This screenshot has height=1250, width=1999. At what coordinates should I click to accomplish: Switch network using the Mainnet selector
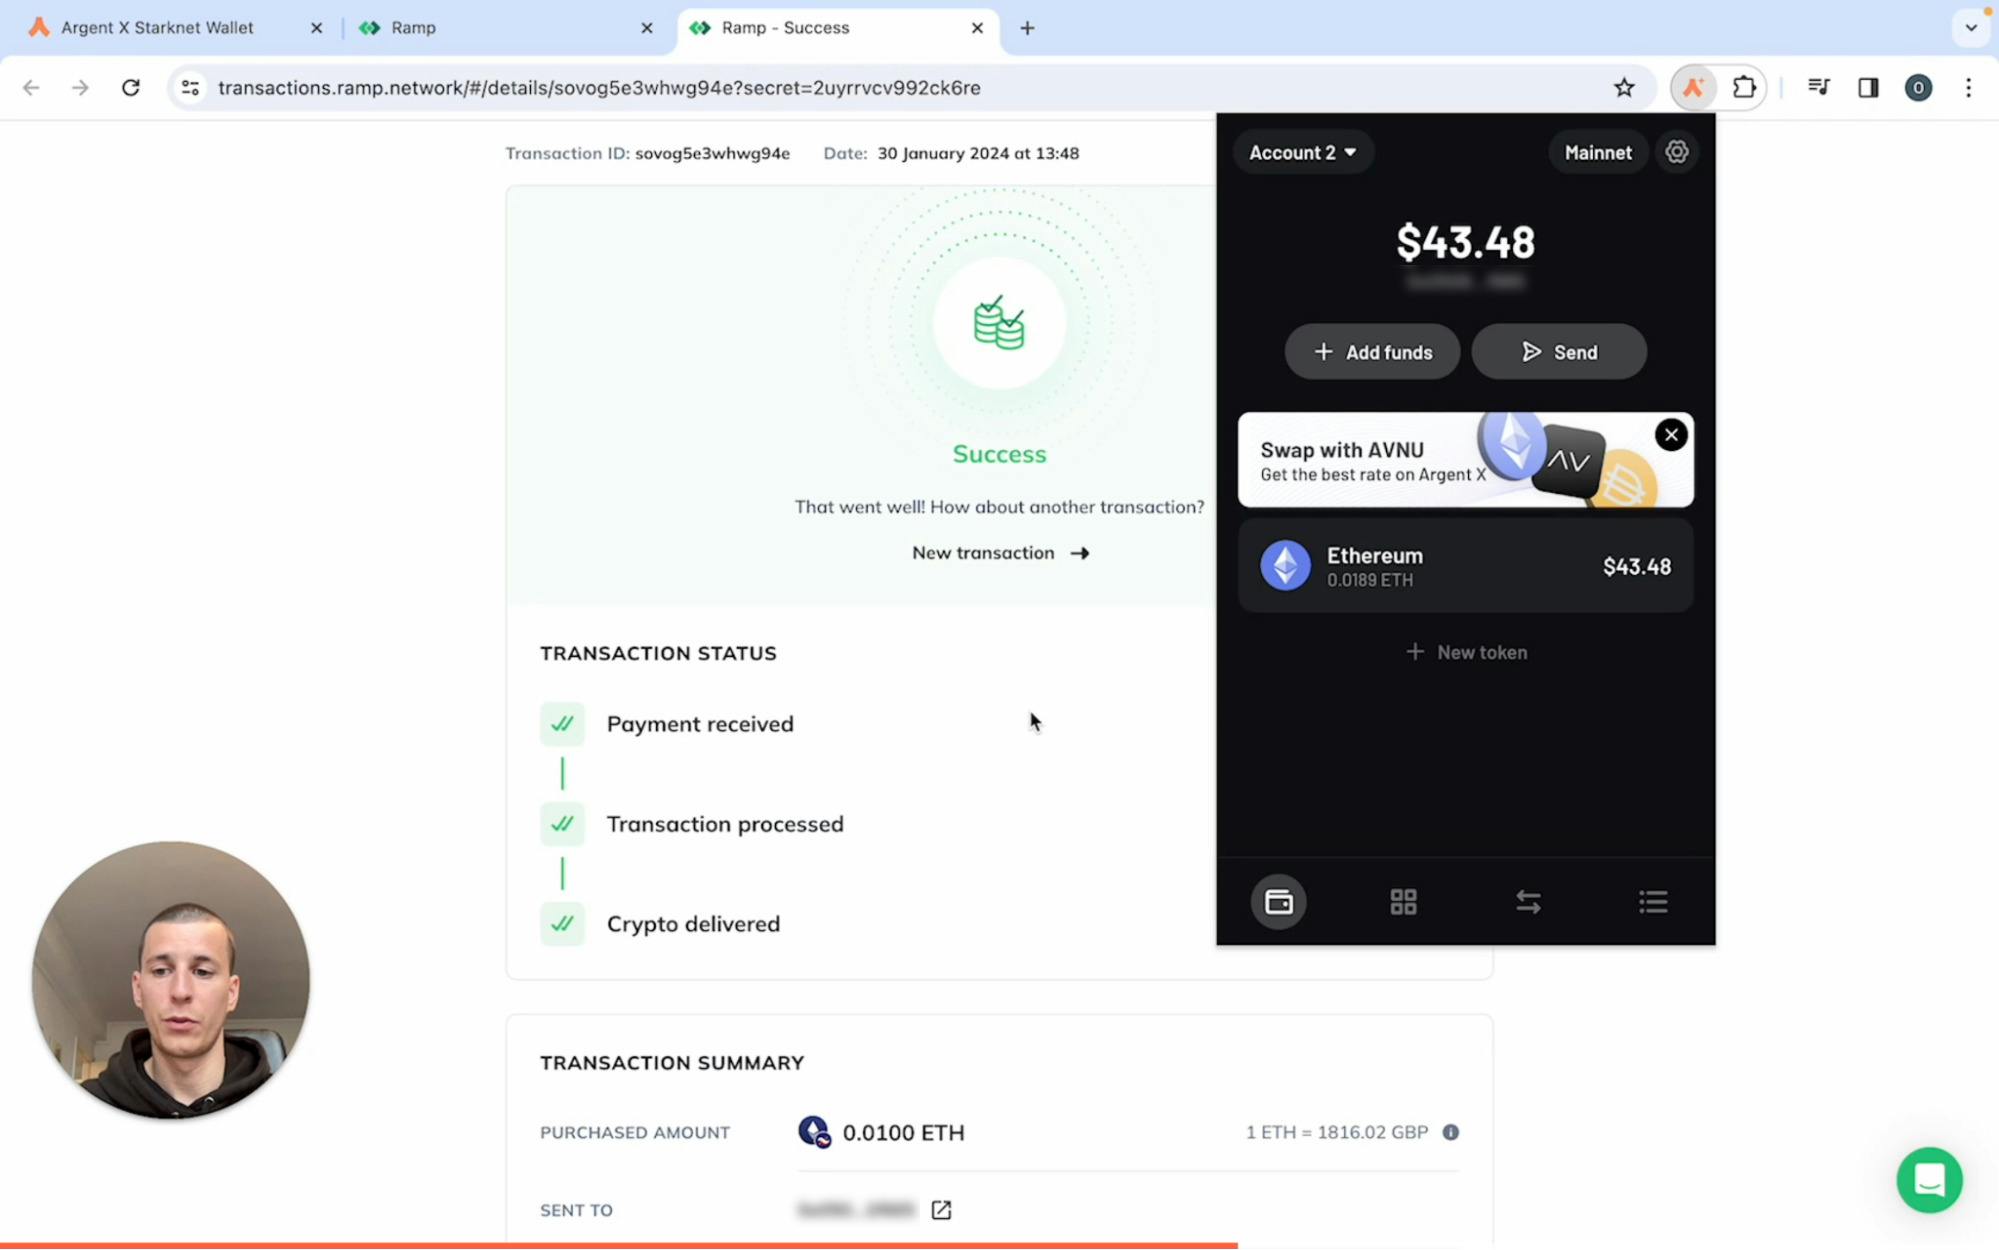coord(1598,152)
